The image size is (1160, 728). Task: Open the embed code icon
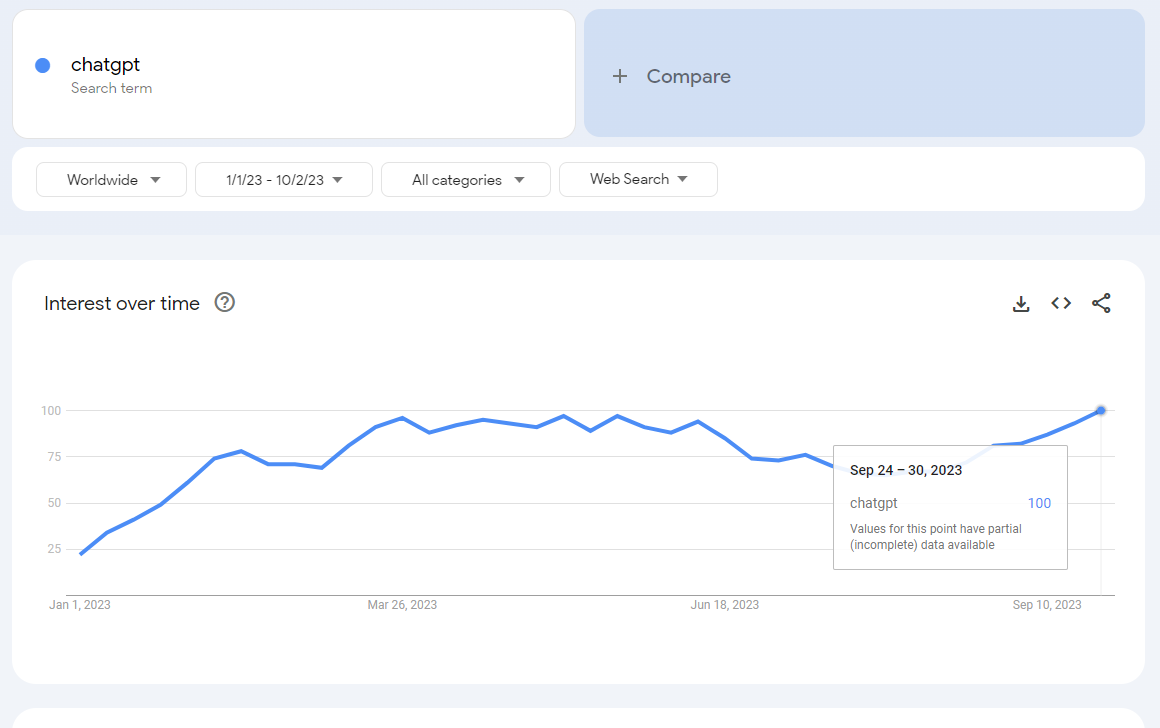(1061, 303)
